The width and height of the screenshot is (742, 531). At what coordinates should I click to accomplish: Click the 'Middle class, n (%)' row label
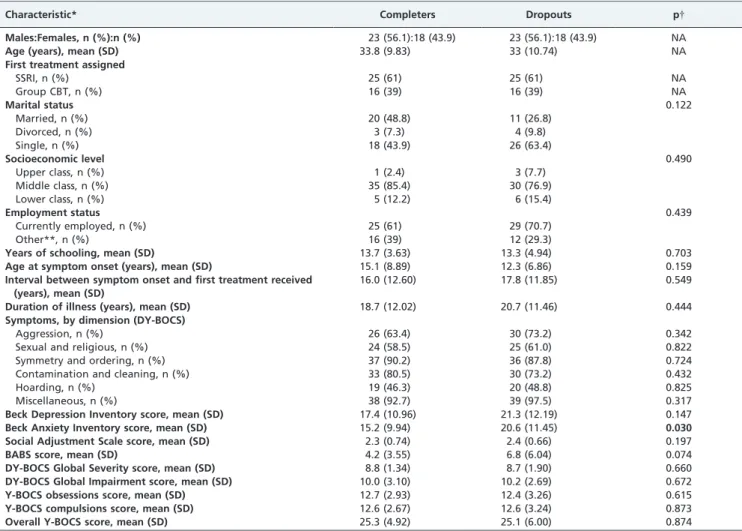62,186
